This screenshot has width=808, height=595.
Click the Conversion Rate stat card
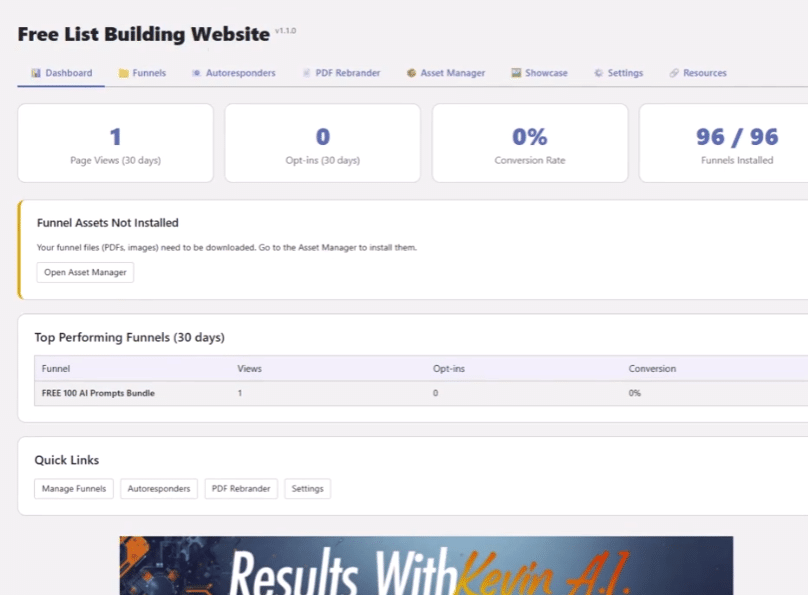pyautogui.click(x=529, y=143)
